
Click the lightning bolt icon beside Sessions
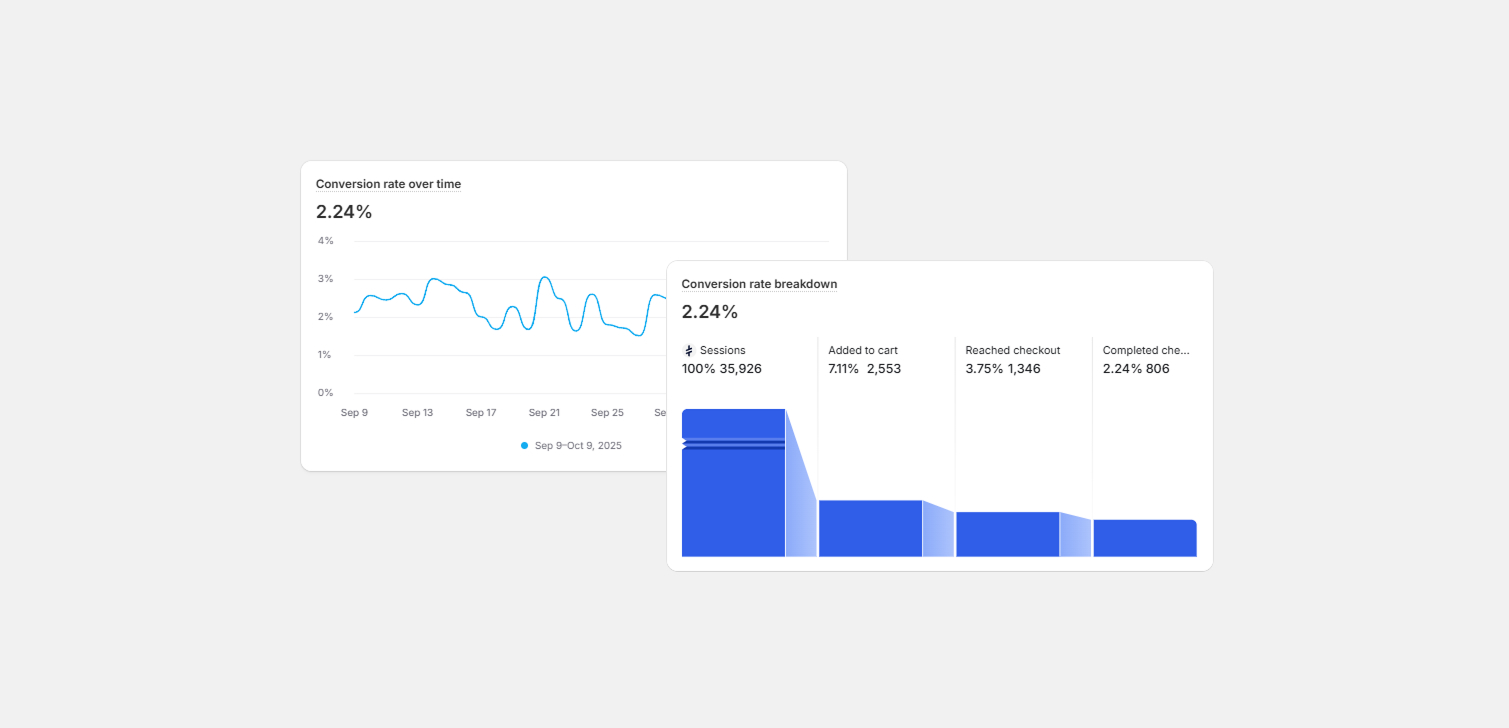click(687, 350)
